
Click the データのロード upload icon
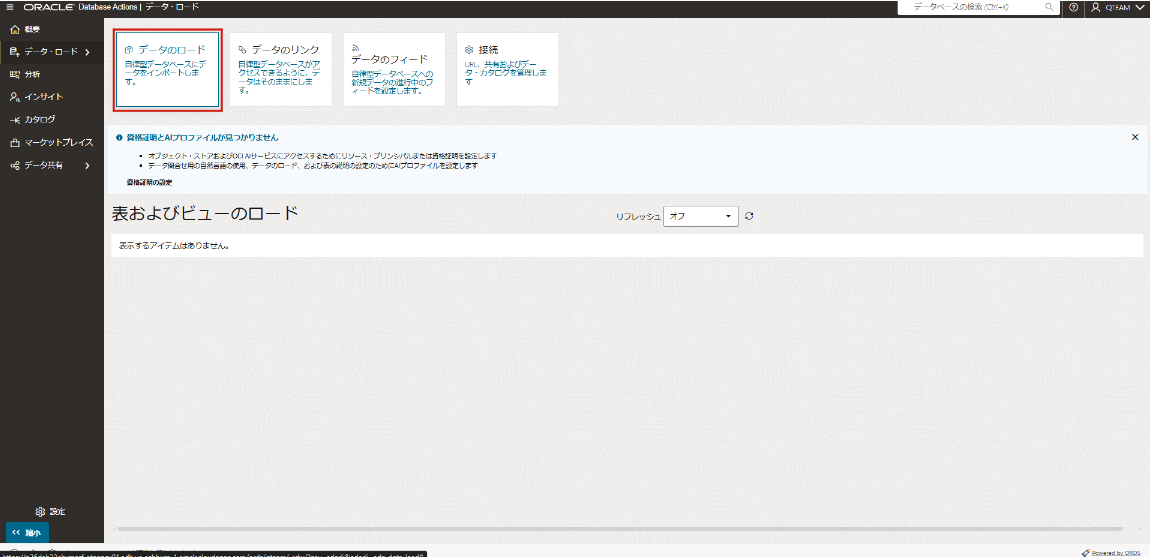[129, 49]
